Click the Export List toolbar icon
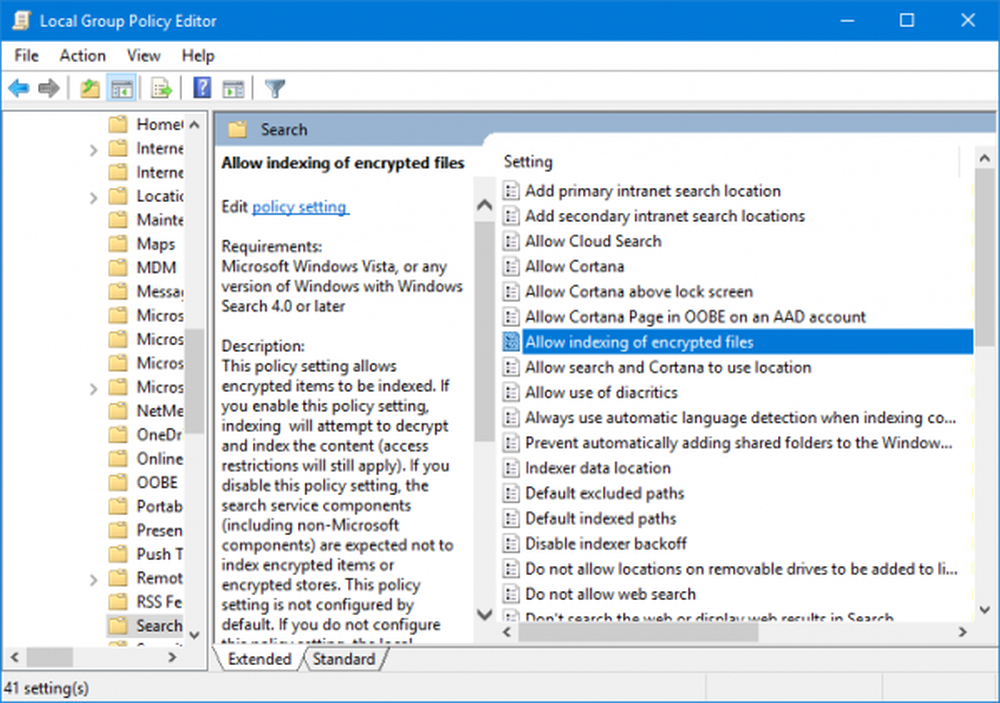Screen dimensions: 1000x703 click(161, 89)
